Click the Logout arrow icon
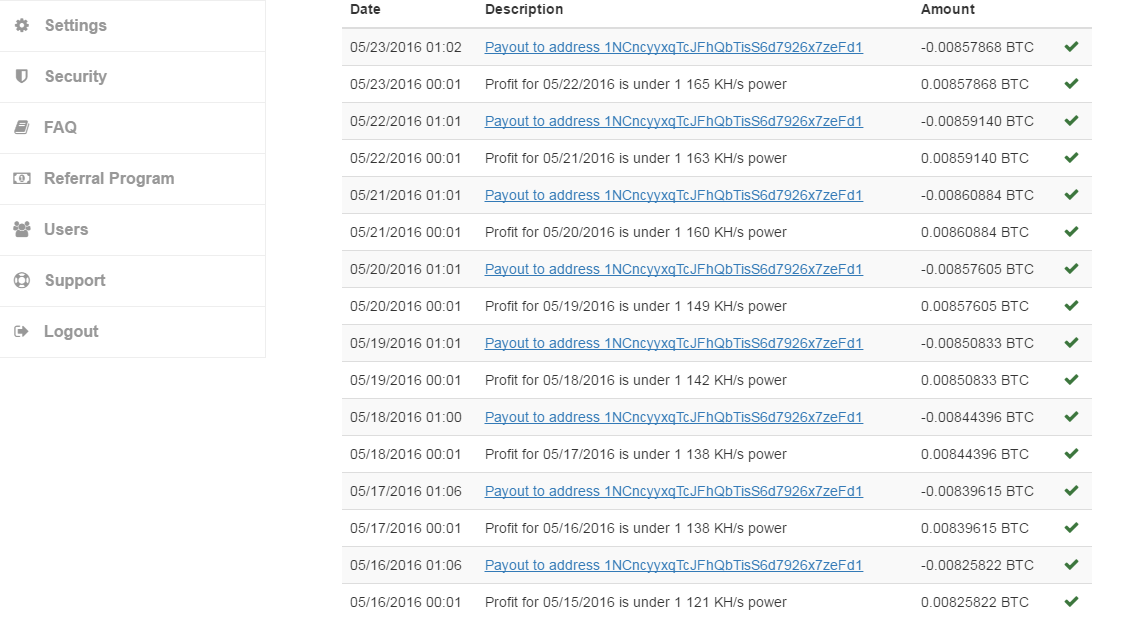The height and width of the screenshot is (637, 1131). point(22,331)
